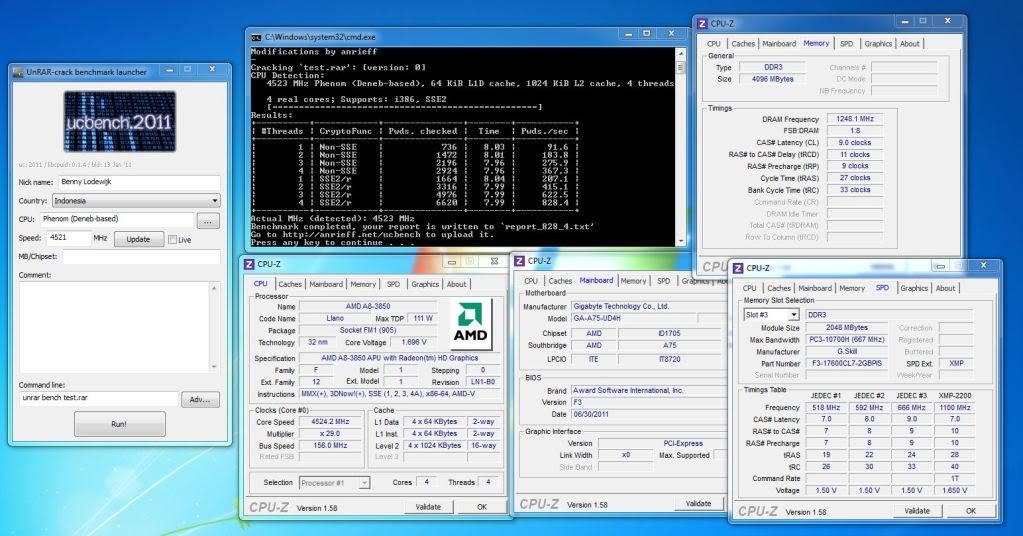Image resolution: width=1023 pixels, height=536 pixels.
Task: Click the Nick name input field
Action: click(139, 182)
